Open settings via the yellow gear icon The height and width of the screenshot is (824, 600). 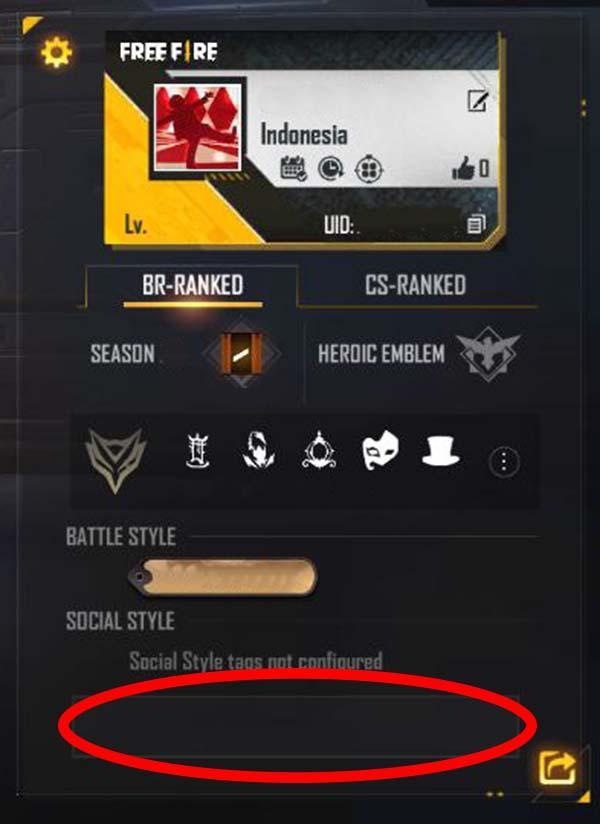click(56, 52)
